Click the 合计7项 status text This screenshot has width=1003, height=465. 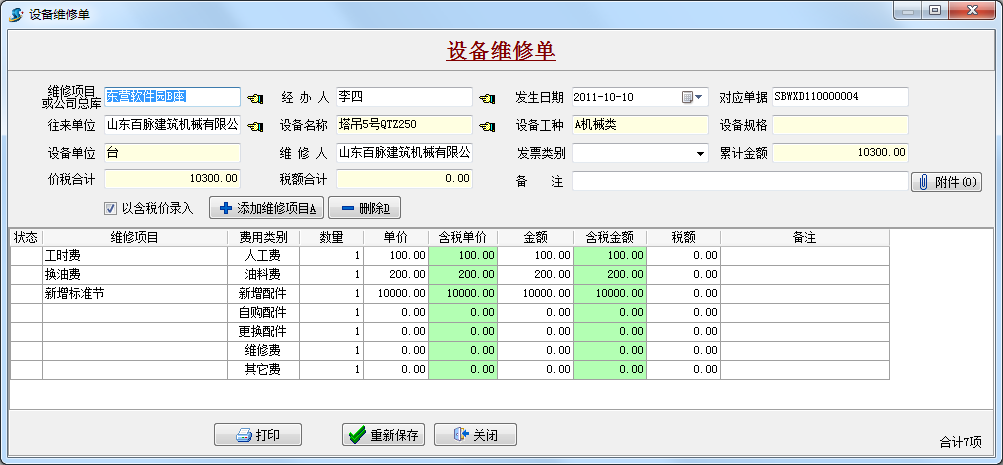point(960,442)
